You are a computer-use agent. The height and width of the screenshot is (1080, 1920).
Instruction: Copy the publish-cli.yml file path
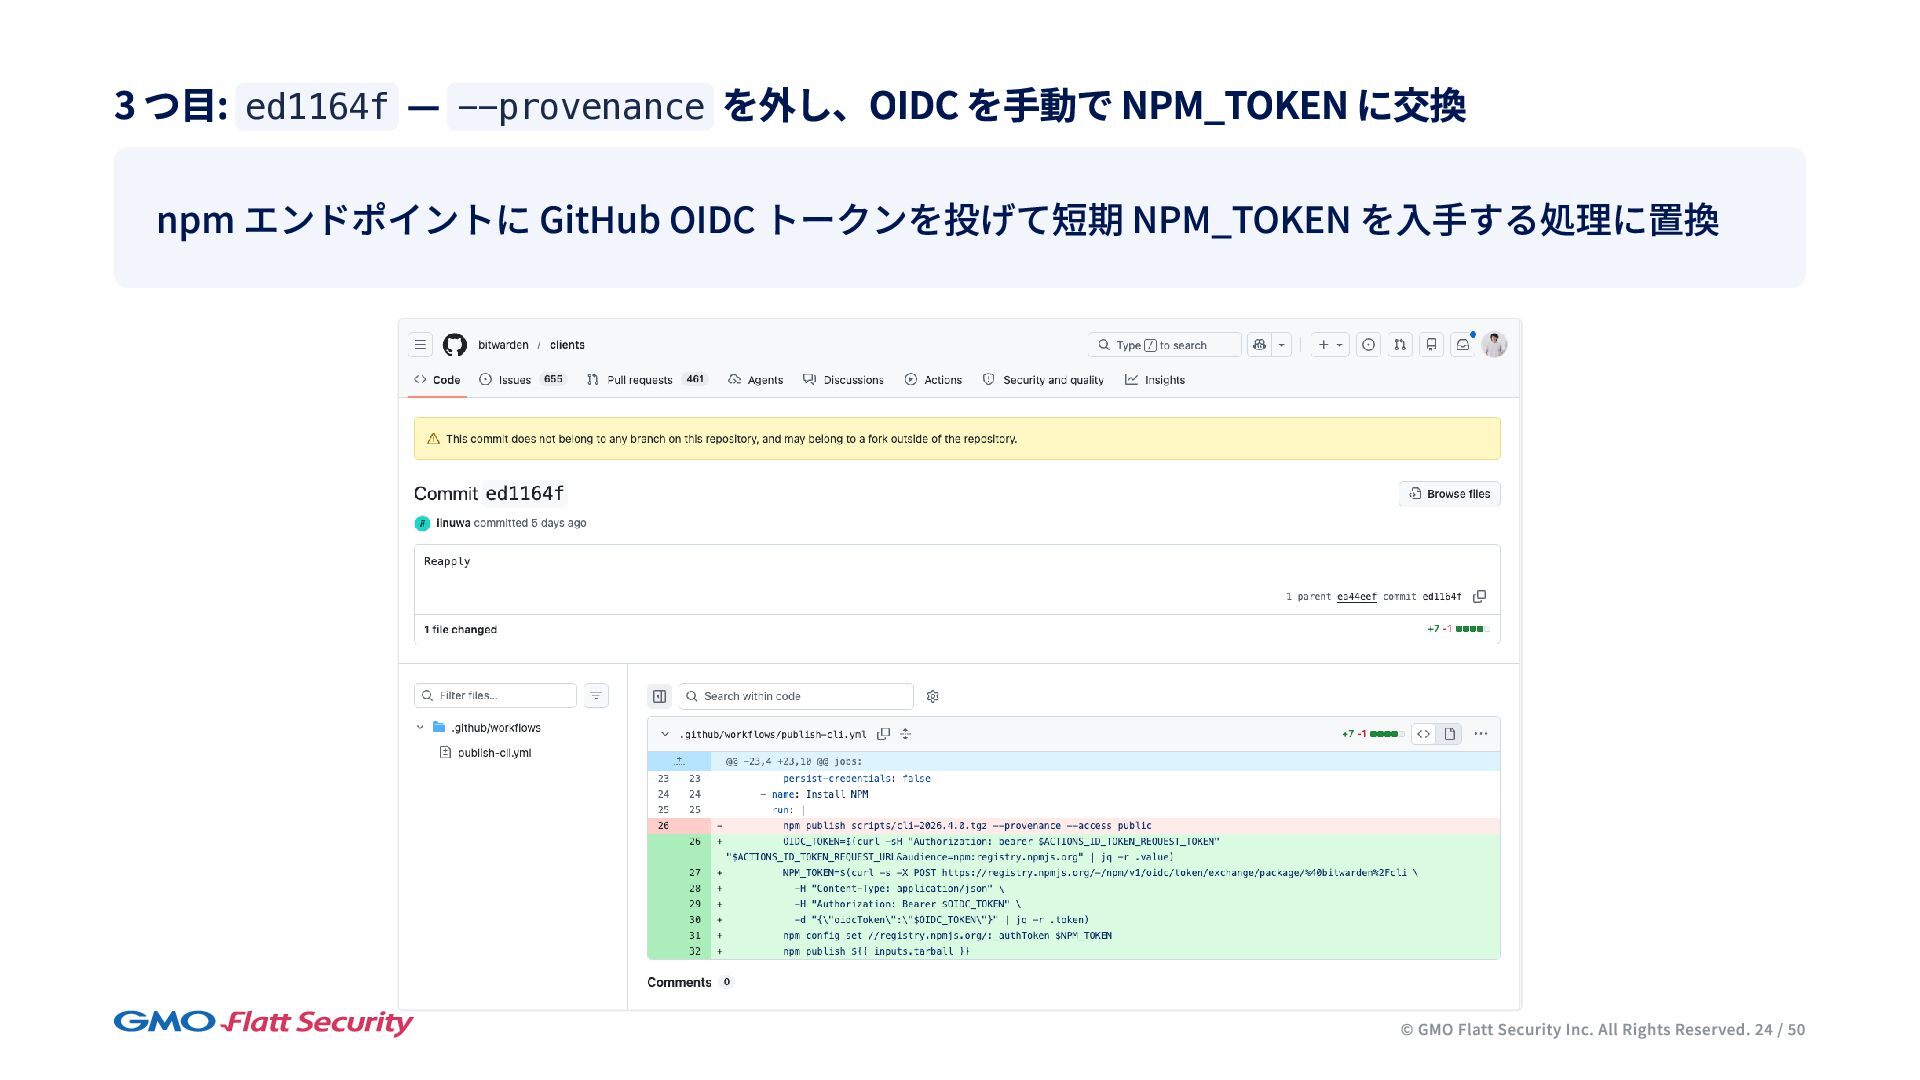[x=883, y=734]
